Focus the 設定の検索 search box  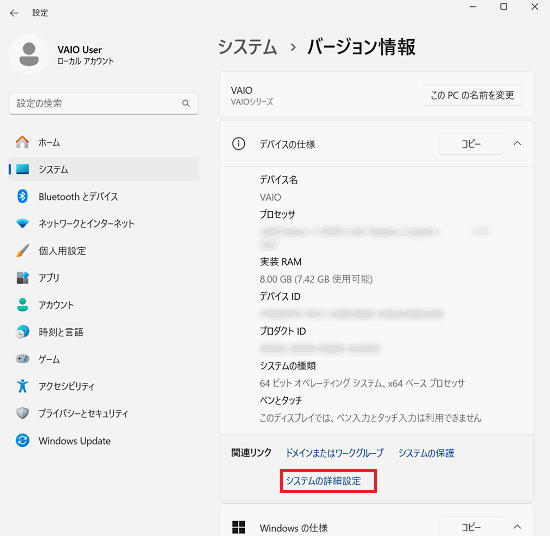(103, 103)
